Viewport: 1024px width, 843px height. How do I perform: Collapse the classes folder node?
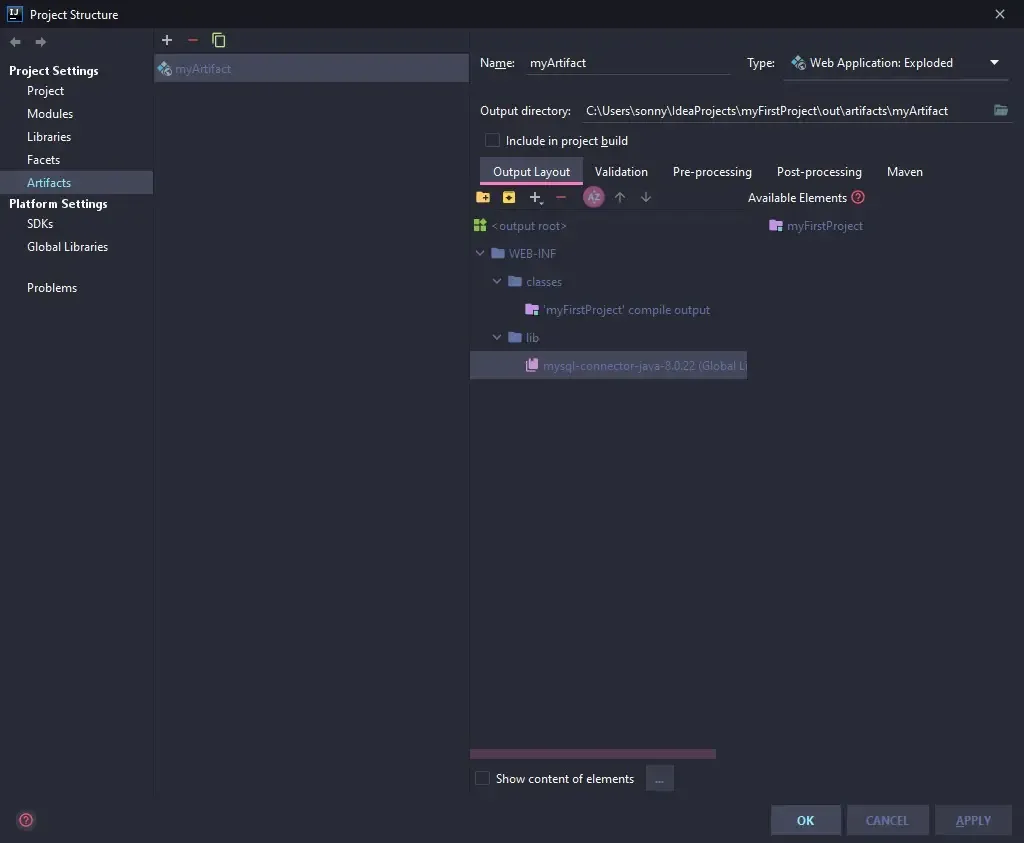497,282
